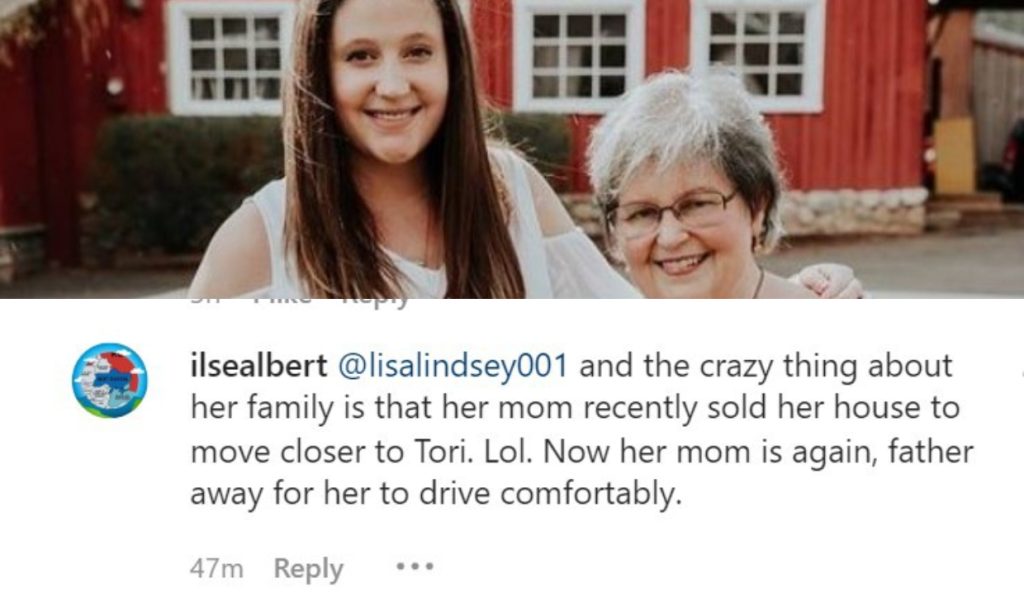Reply to ilsealbert's comment
1024x597 pixels.
tap(308, 568)
